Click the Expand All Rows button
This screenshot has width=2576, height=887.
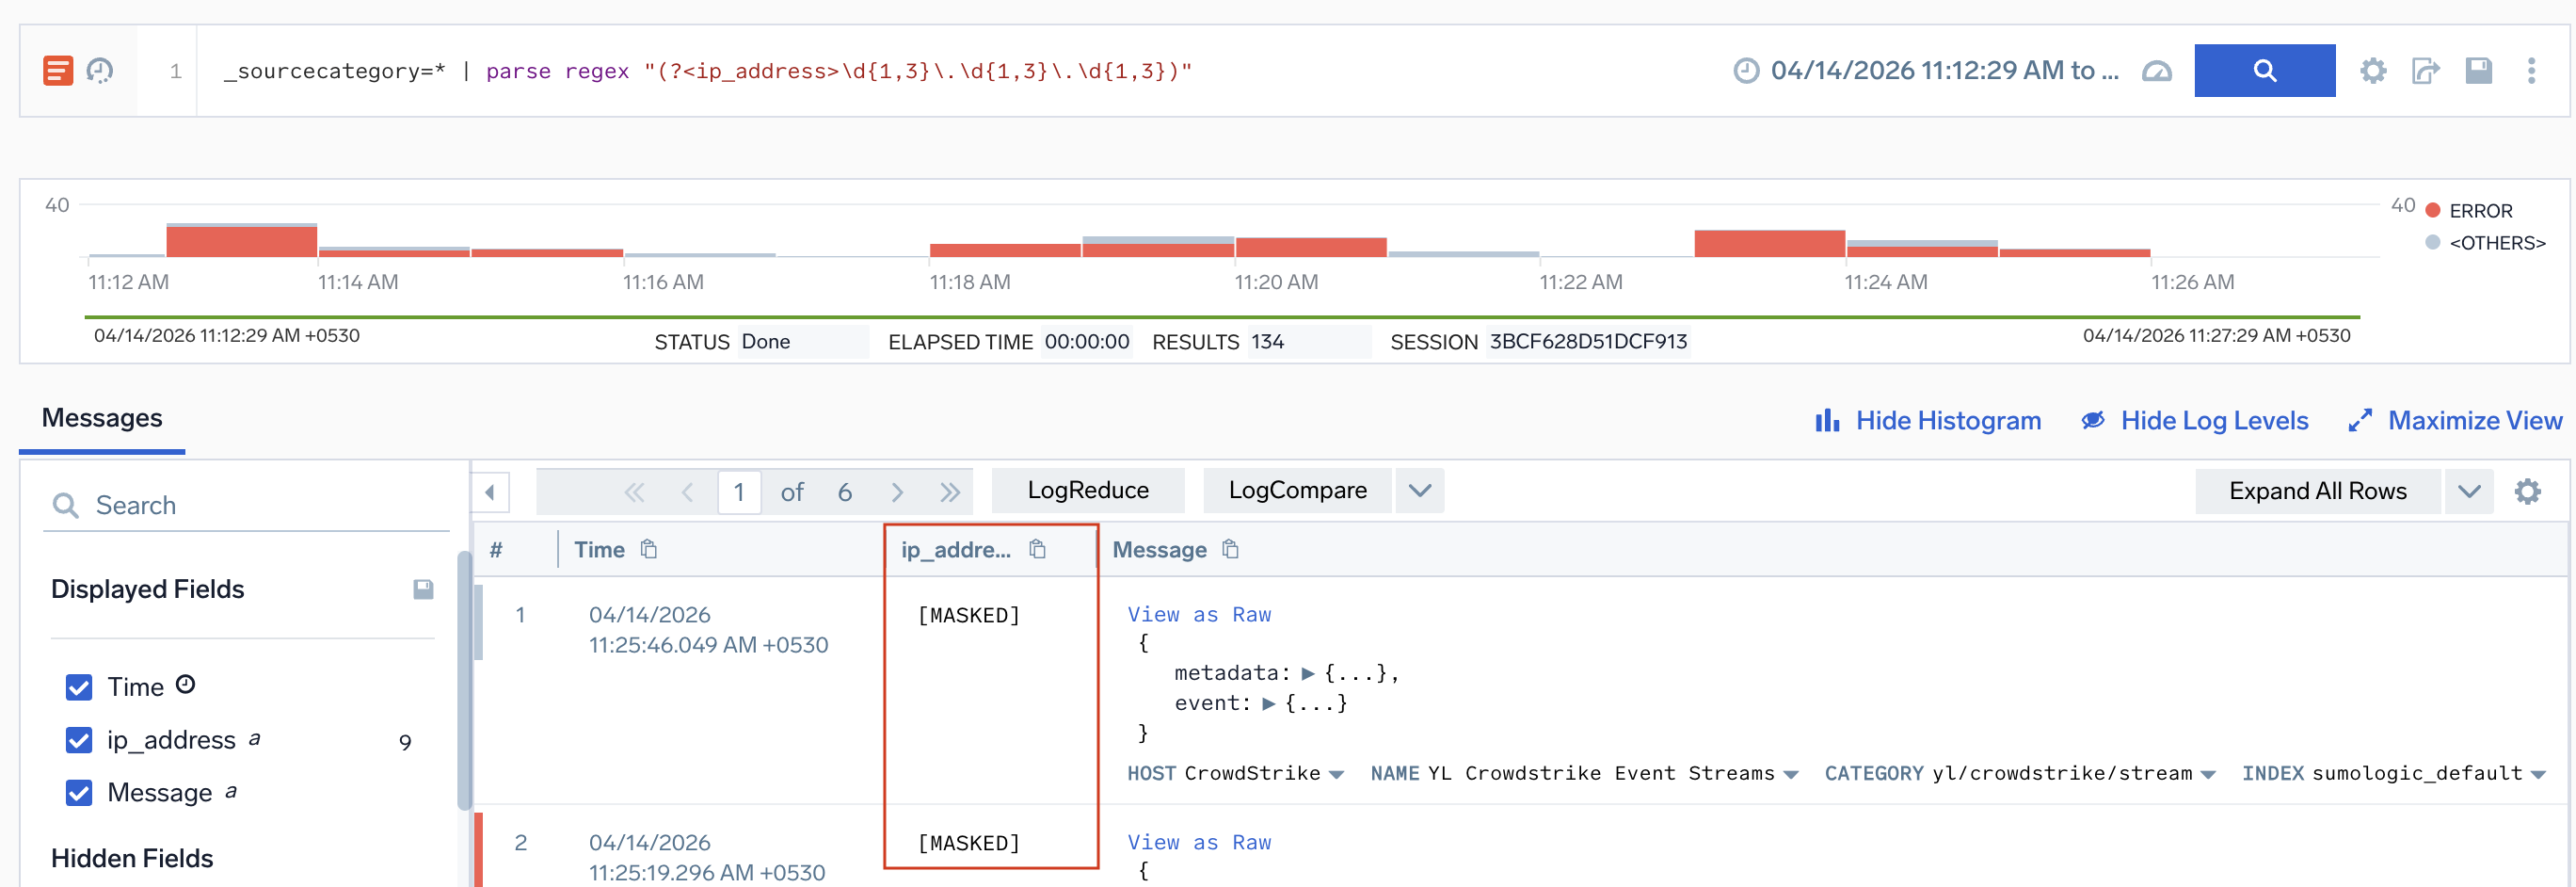pos(2317,491)
